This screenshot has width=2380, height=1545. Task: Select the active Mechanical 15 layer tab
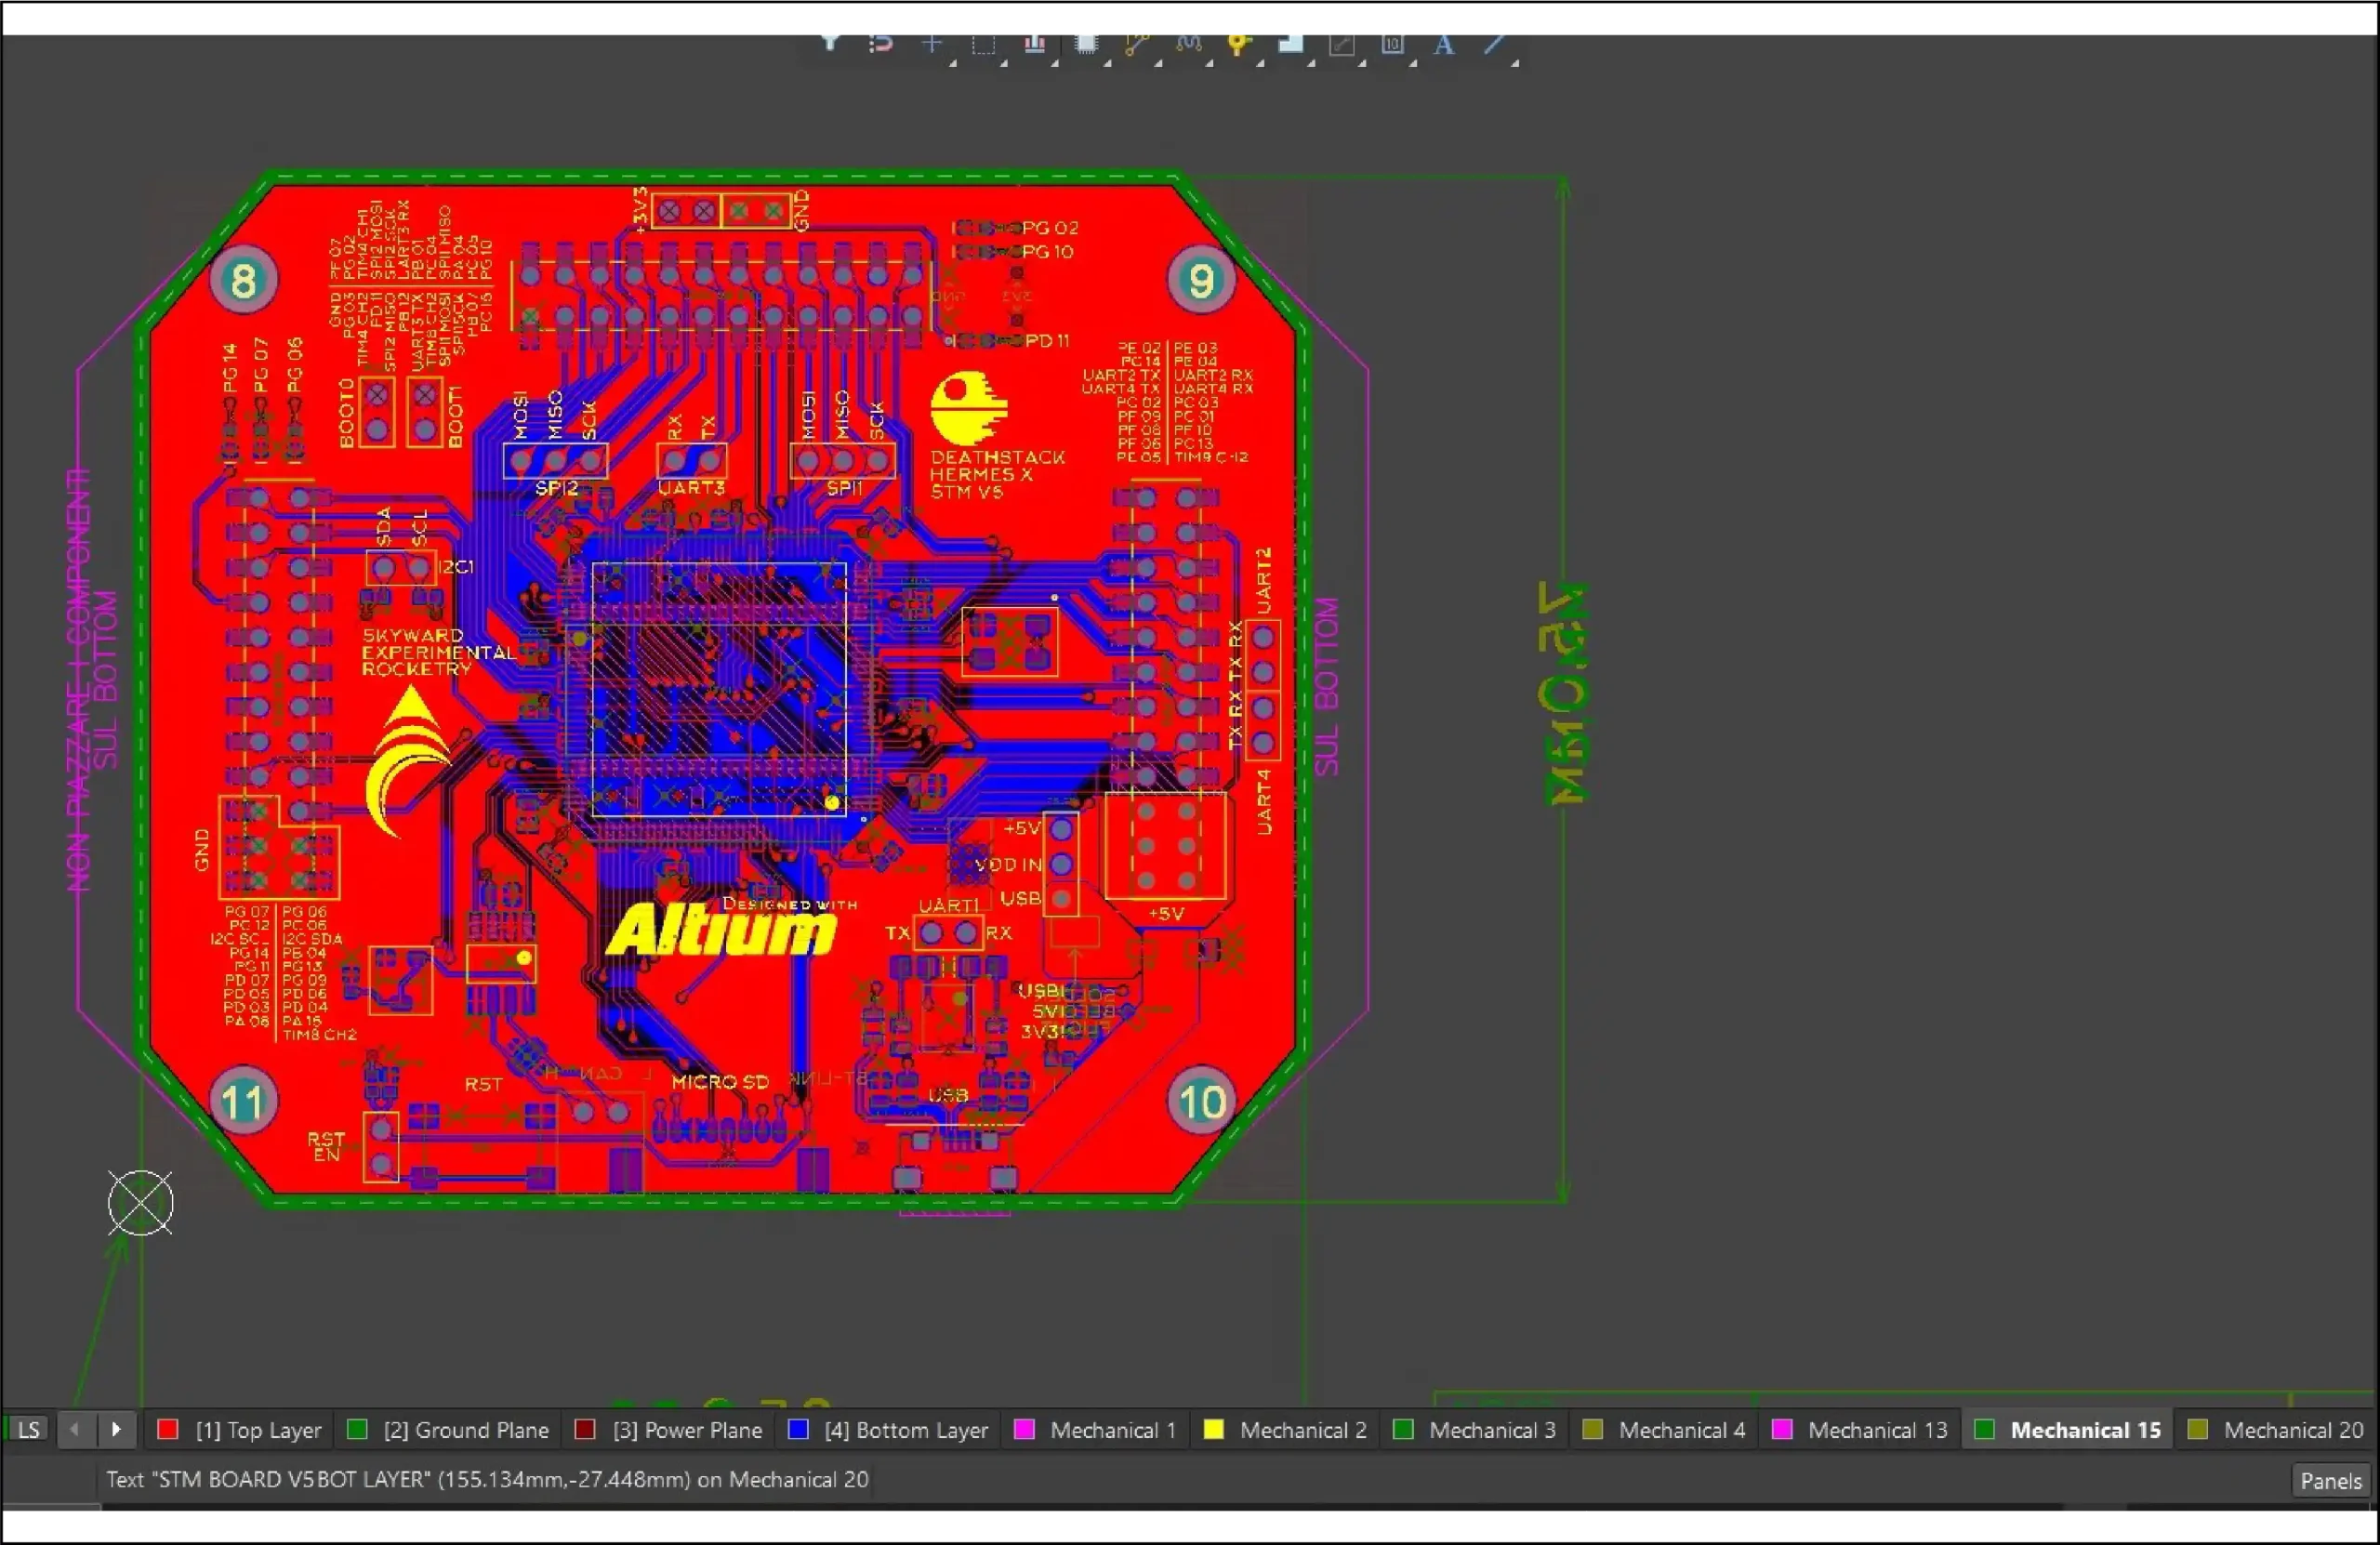coord(2069,1430)
